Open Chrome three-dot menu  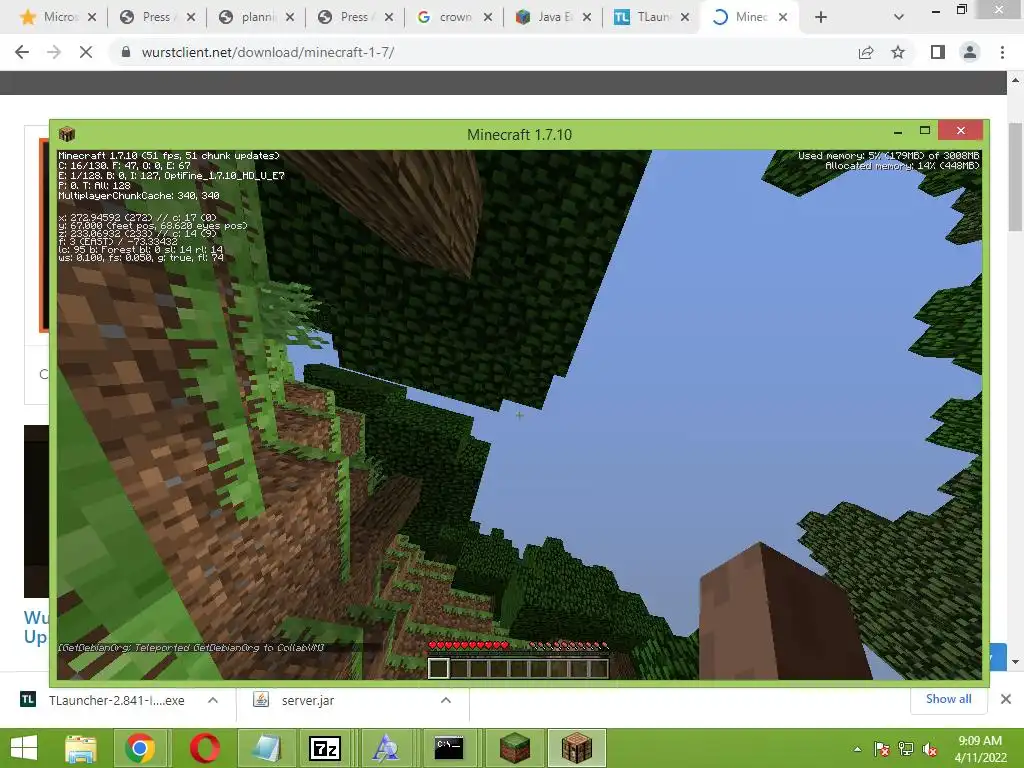pos(1002,52)
